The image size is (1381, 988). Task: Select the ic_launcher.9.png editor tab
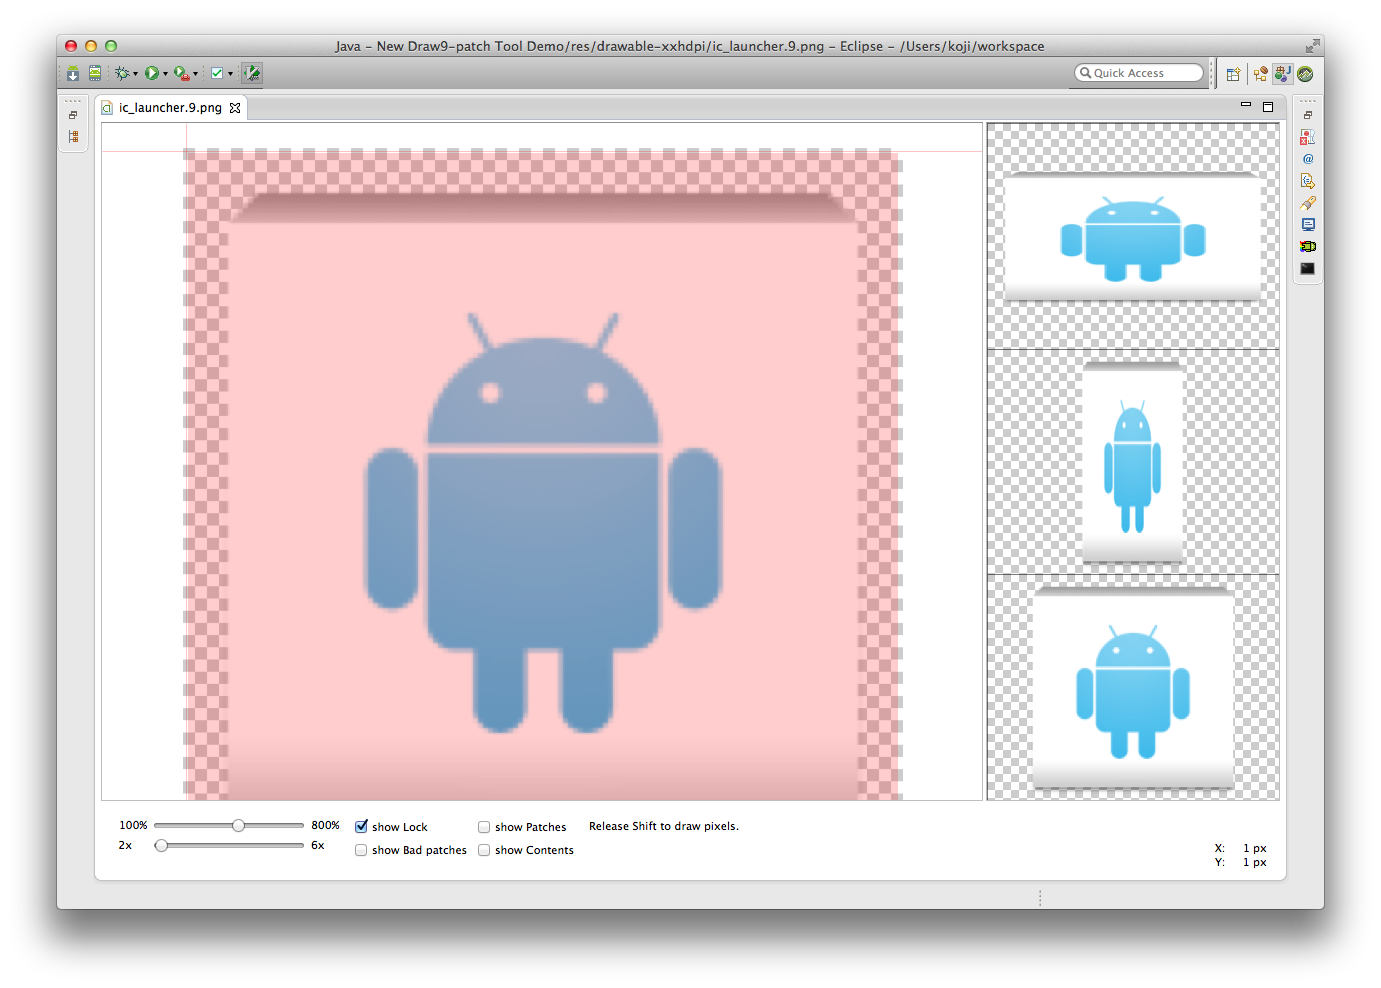170,107
